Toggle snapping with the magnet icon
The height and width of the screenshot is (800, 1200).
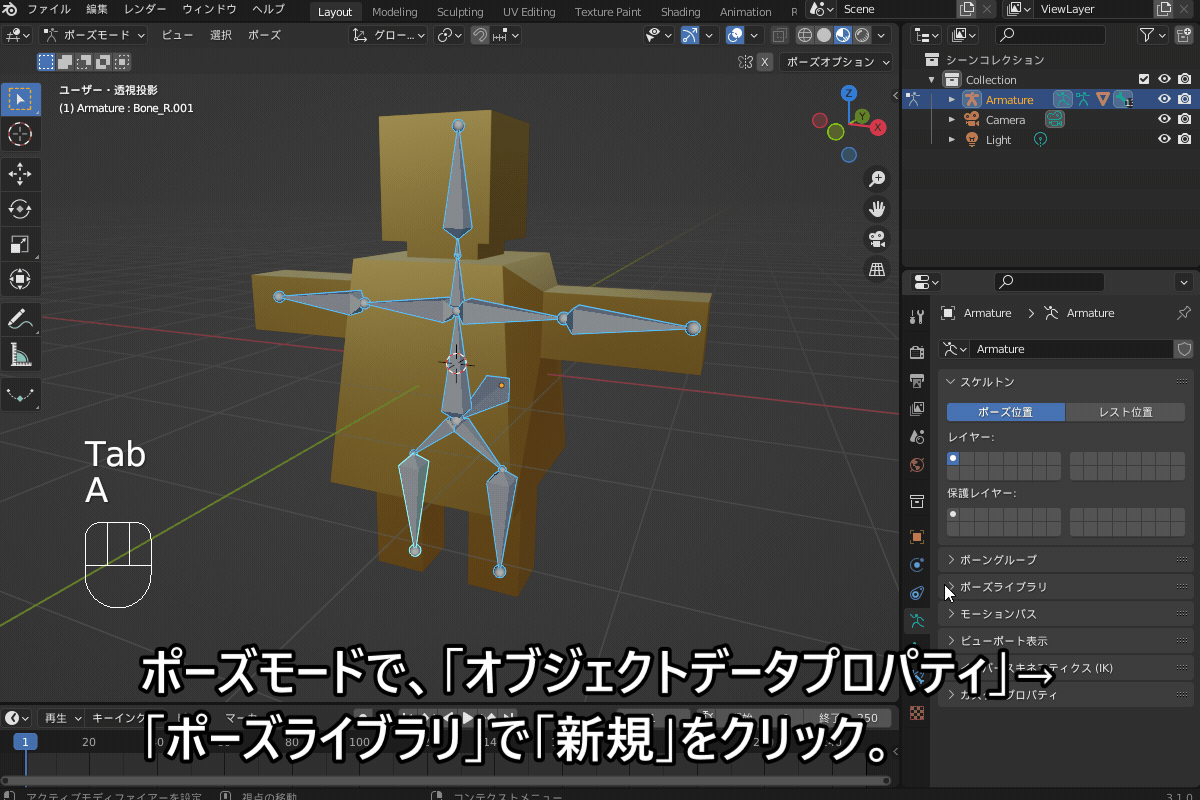480,35
